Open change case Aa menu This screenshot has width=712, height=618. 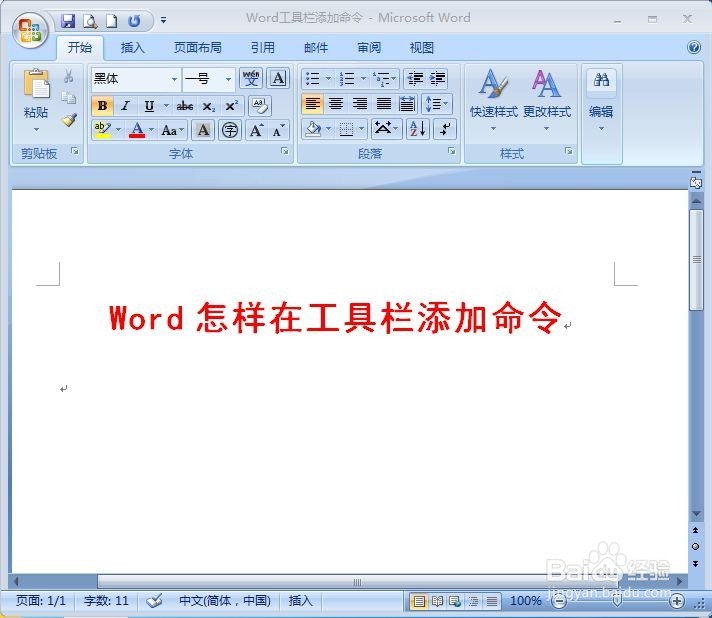click(x=172, y=130)
